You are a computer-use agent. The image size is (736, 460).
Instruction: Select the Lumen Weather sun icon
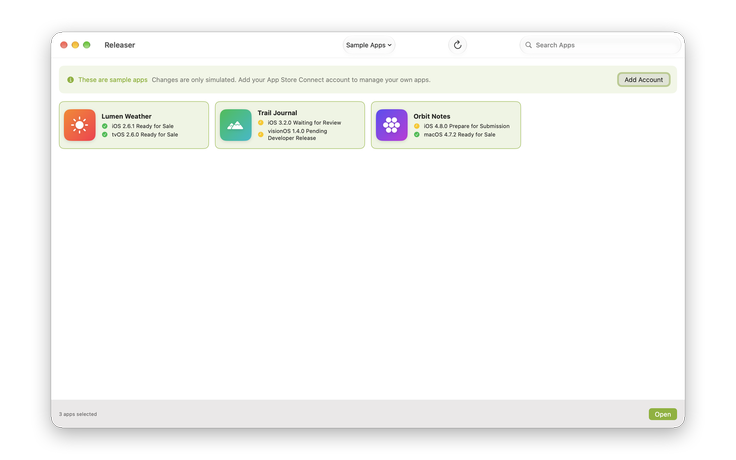(x=80, y=125)
